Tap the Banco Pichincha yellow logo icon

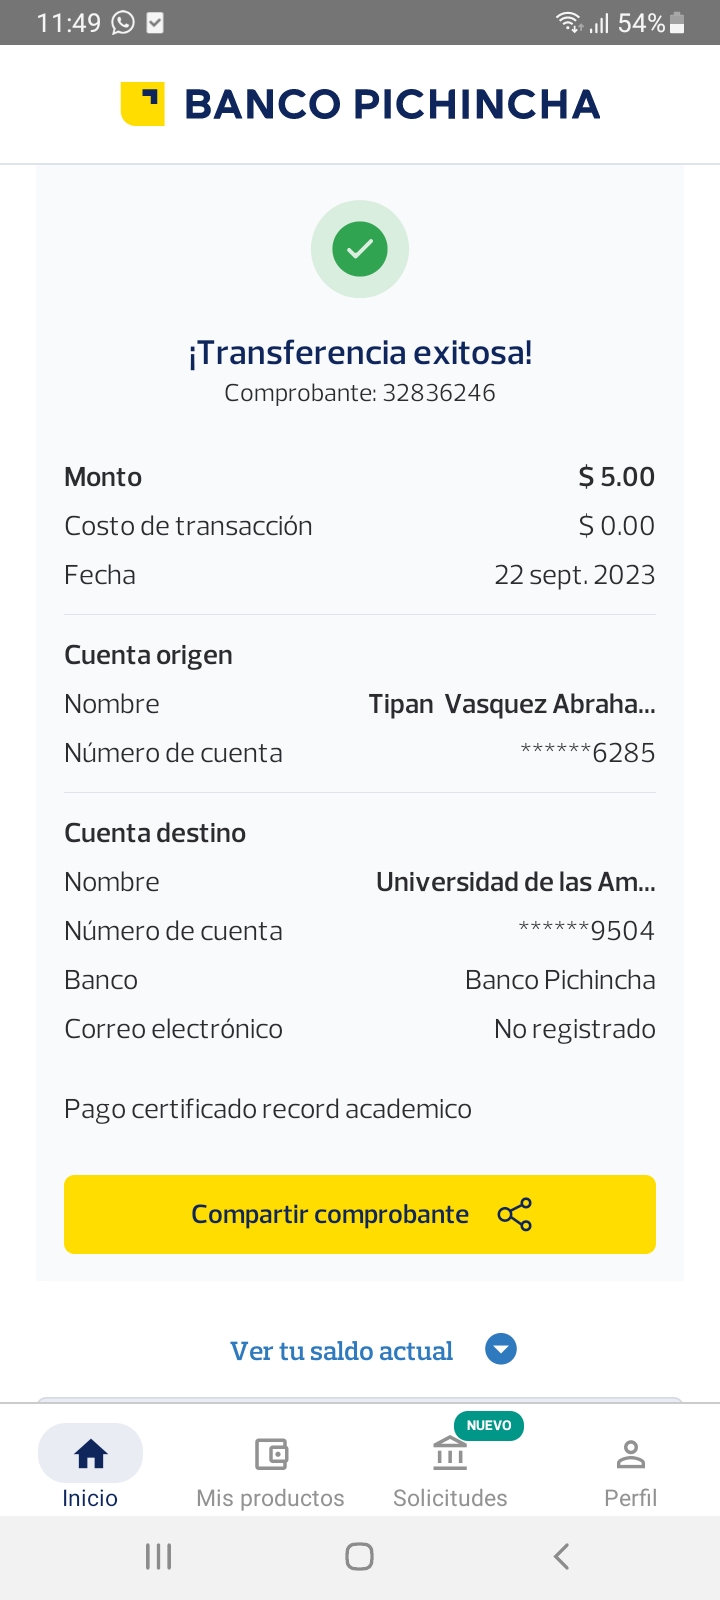(143, 104)
